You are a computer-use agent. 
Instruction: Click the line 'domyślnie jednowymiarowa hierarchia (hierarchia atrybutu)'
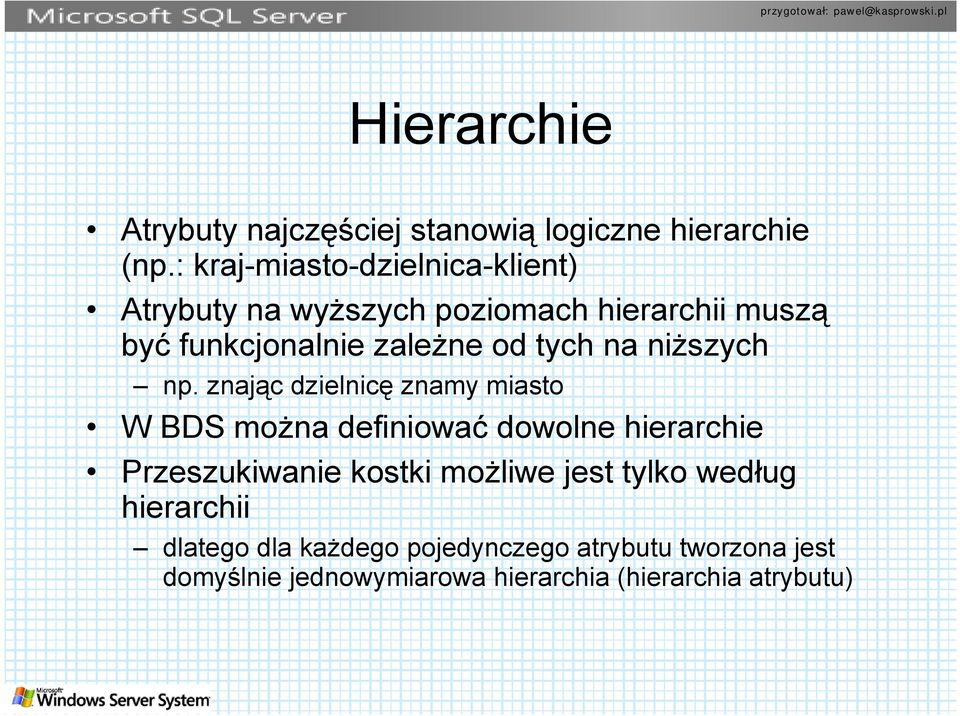508,578
